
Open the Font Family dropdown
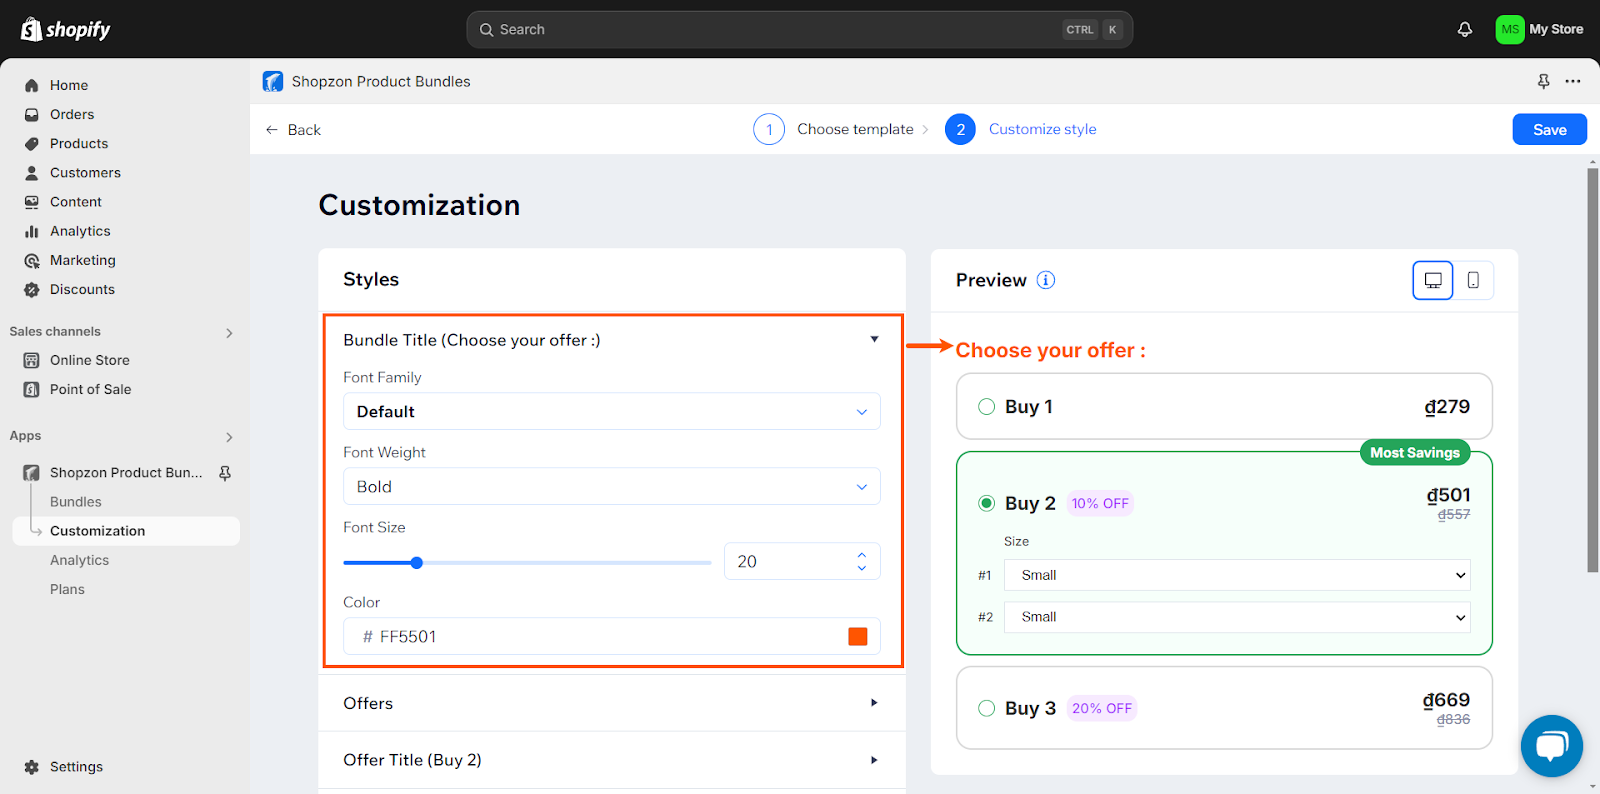pos(612,411)
